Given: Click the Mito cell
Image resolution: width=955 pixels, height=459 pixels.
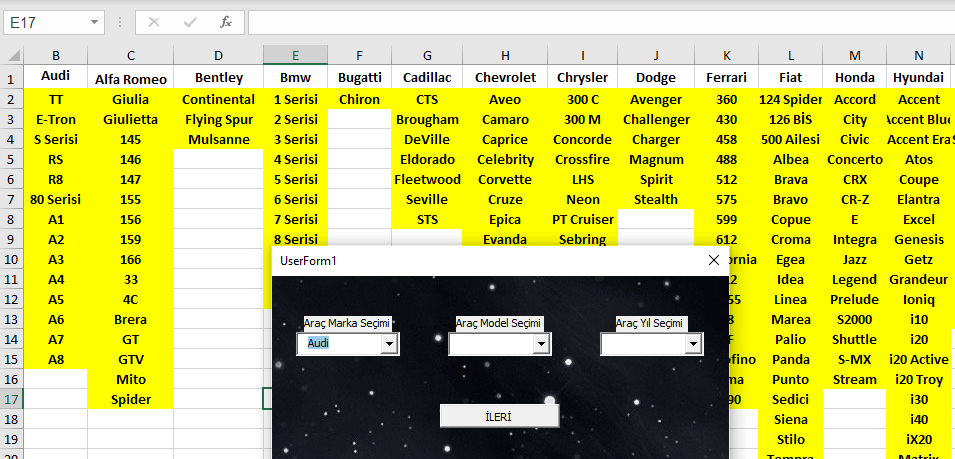Looking at the screenshot, I should [131, 379].
